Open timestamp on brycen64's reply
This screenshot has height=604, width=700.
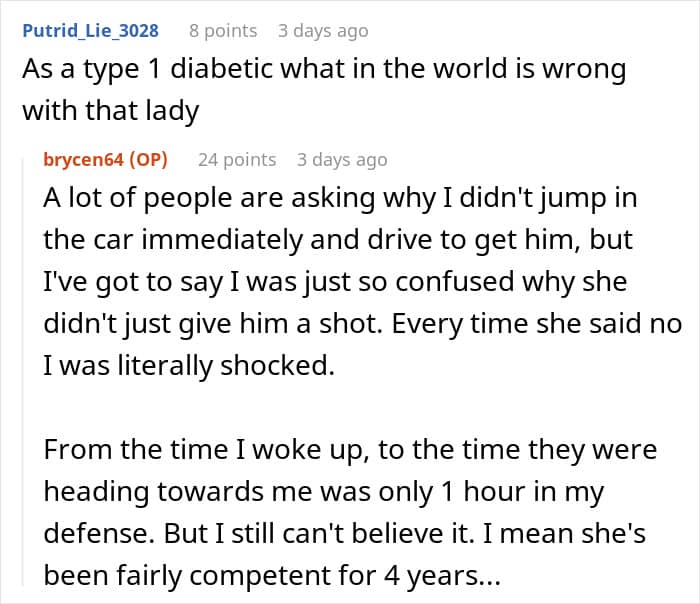[x=342, y=159]
